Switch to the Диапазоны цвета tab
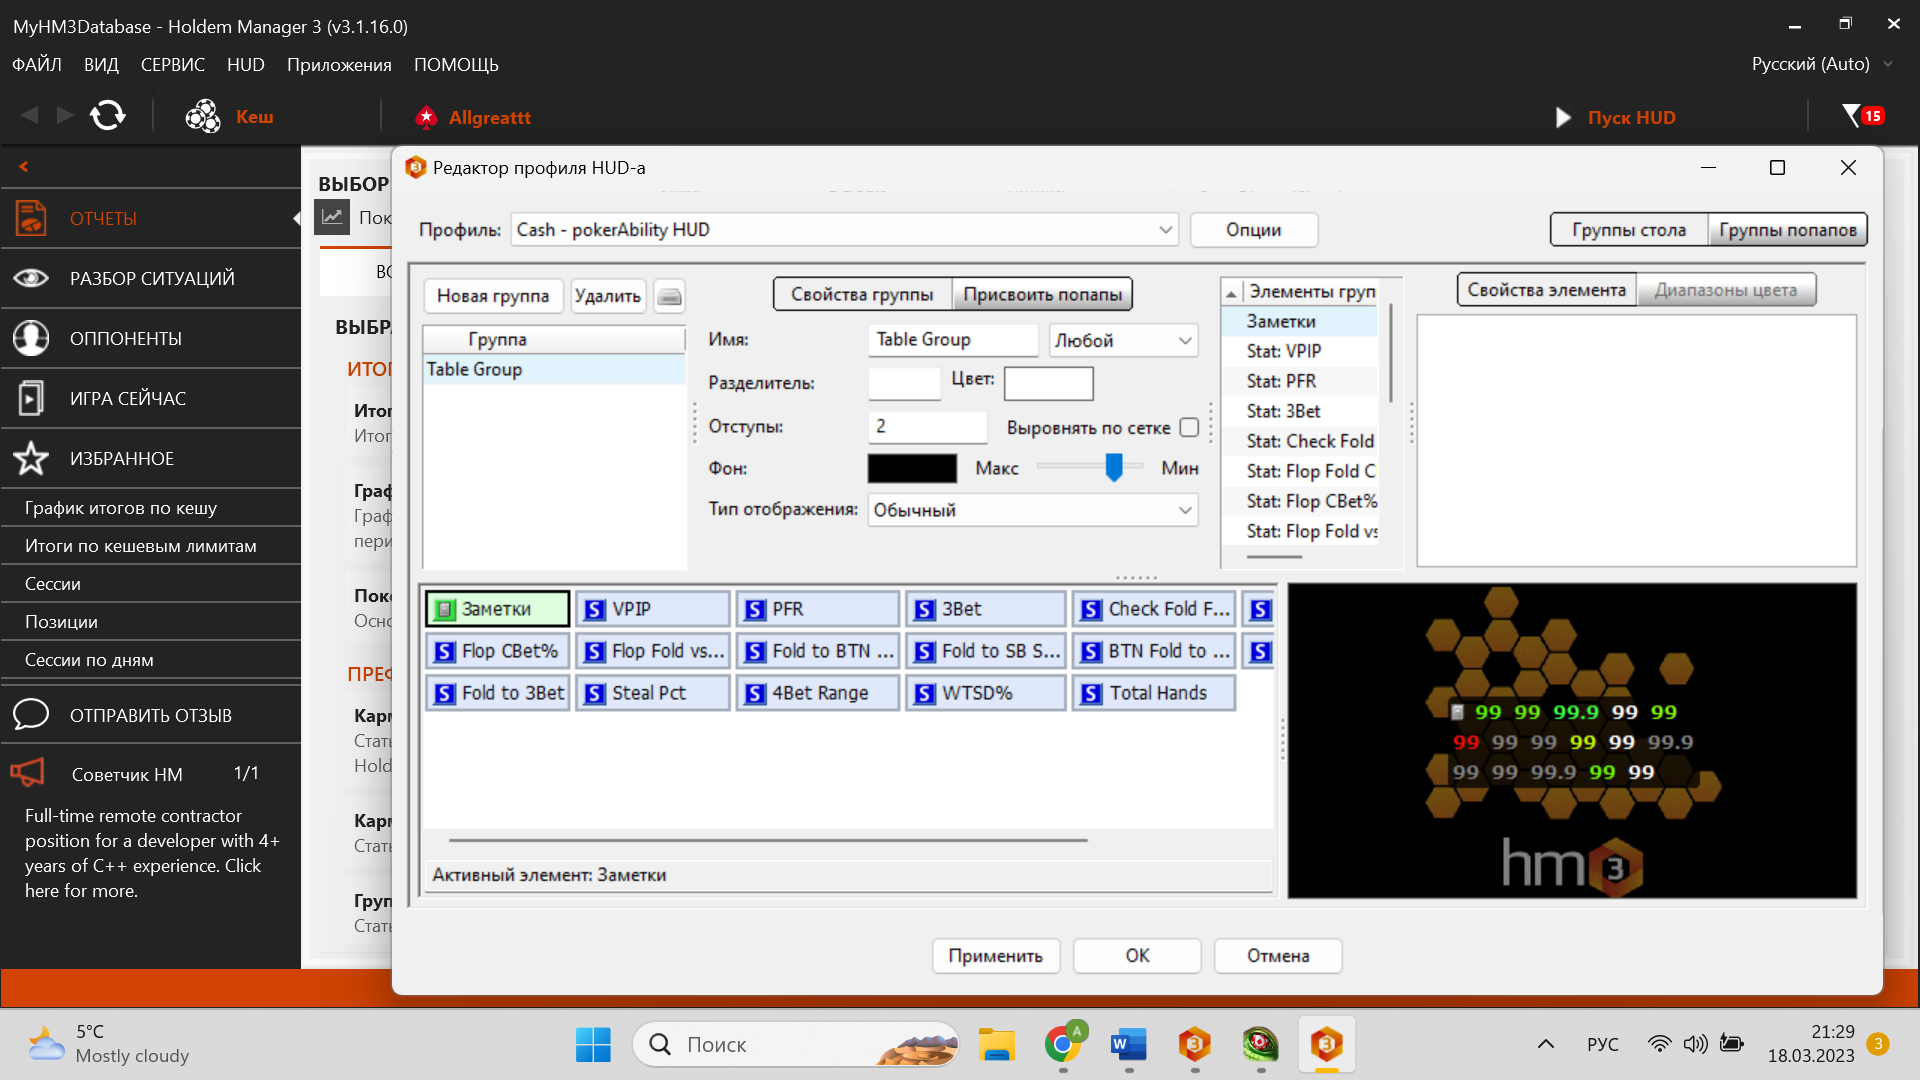Screen dimensions: 1920x1080 (1725, 290)
